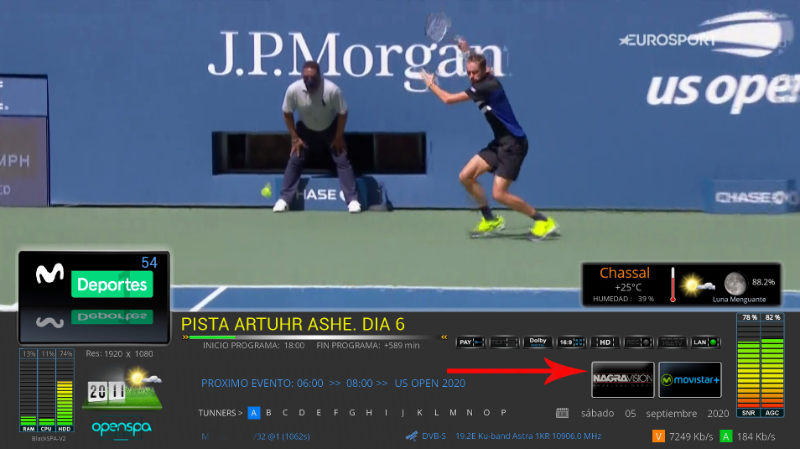
Task: Click the Luna Menguante label
Action: (739, 300)
